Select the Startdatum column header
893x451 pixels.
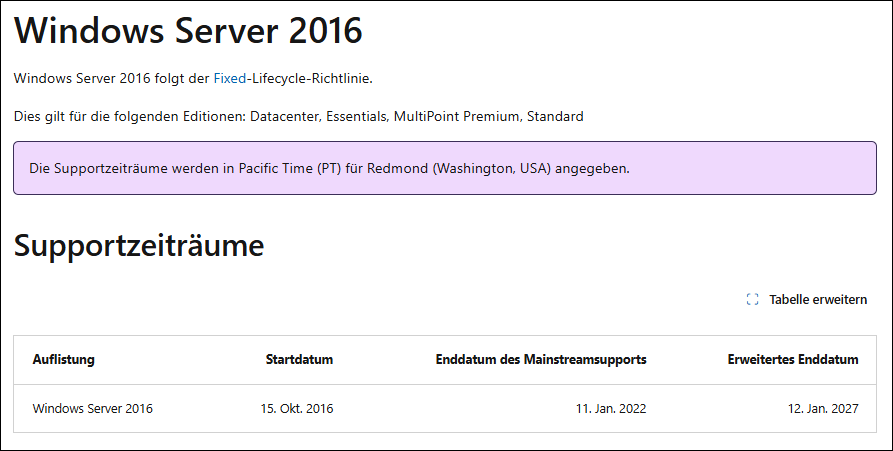pos(299,359)
